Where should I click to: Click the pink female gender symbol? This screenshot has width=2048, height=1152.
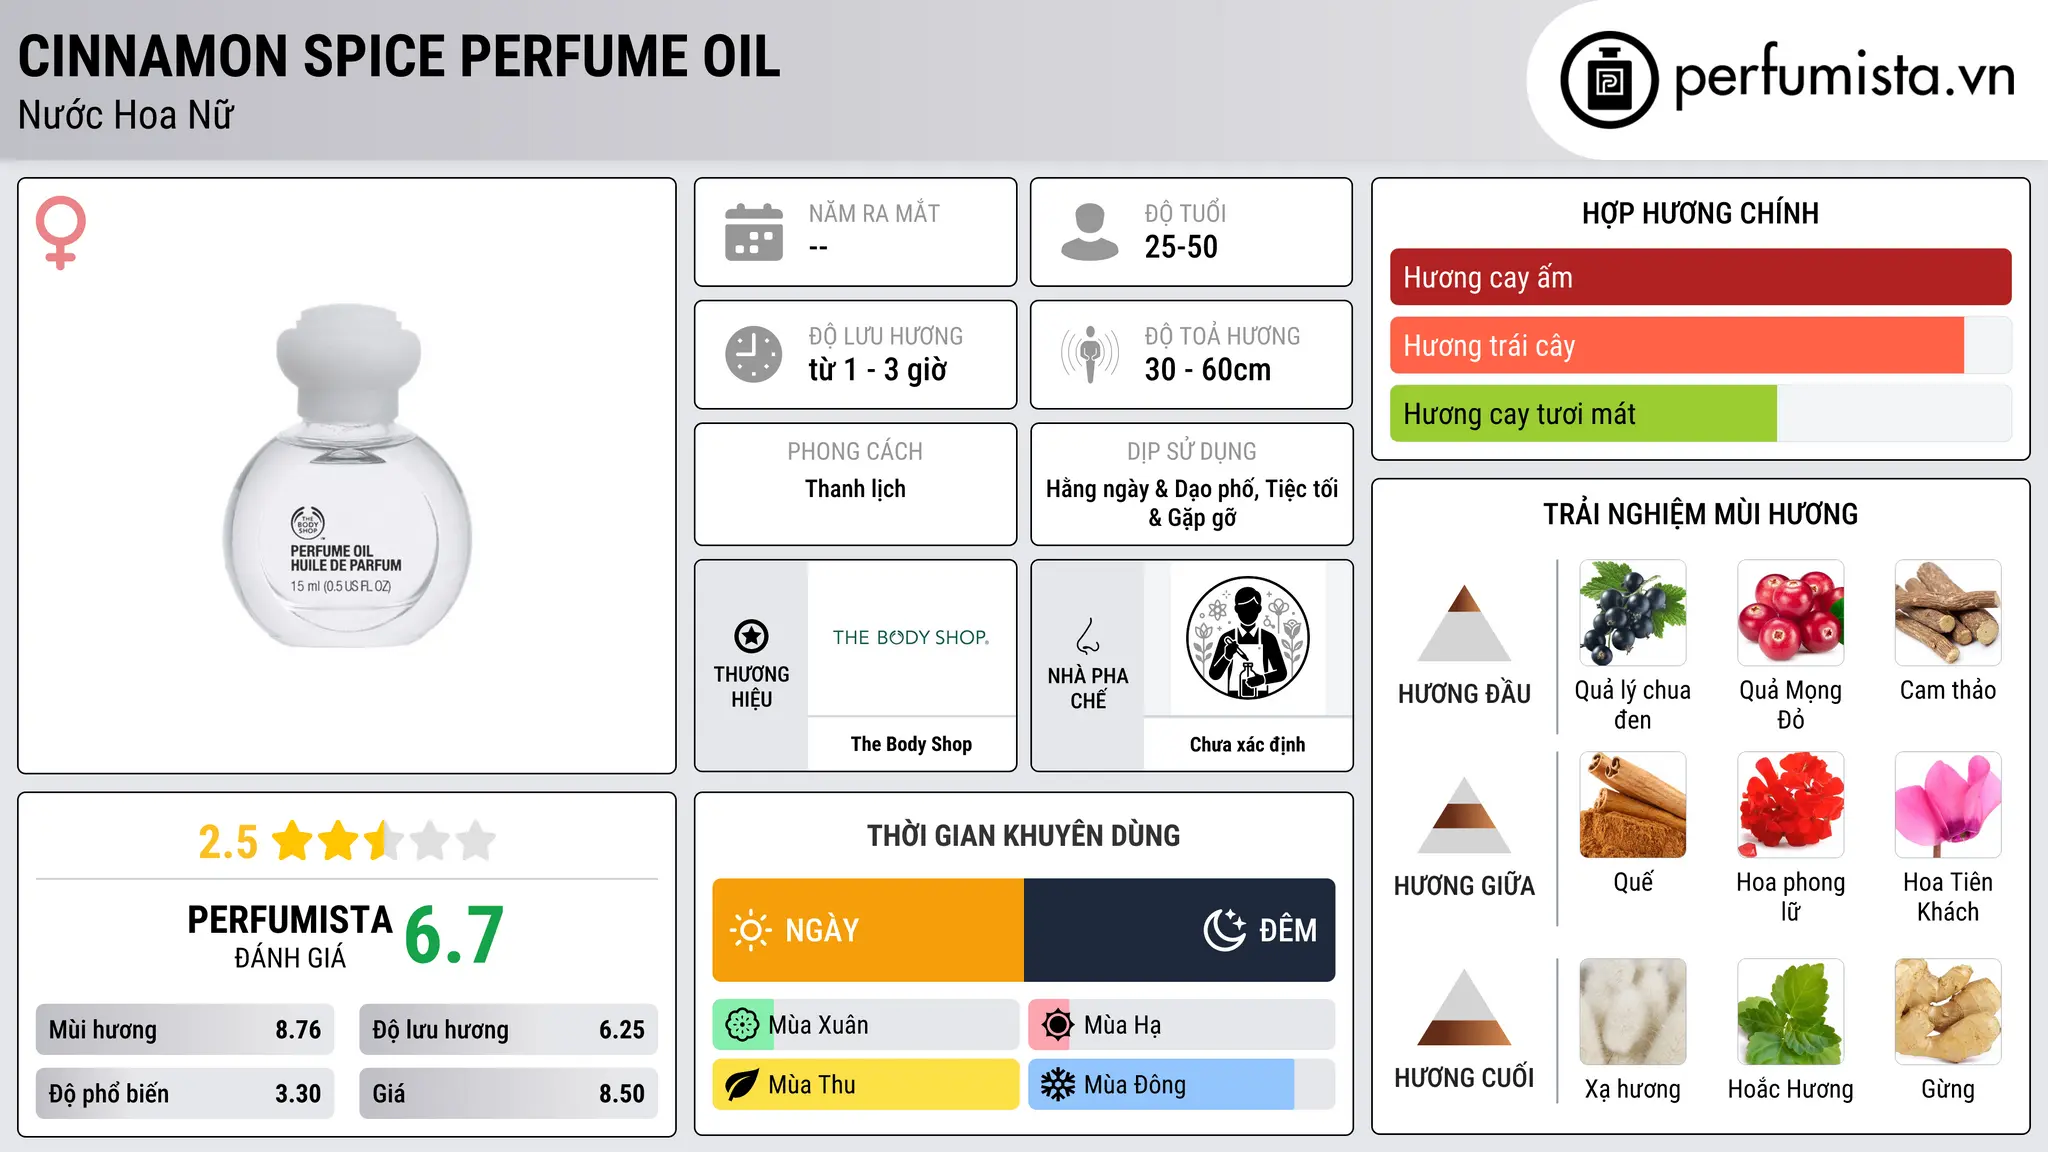point(61,232)
